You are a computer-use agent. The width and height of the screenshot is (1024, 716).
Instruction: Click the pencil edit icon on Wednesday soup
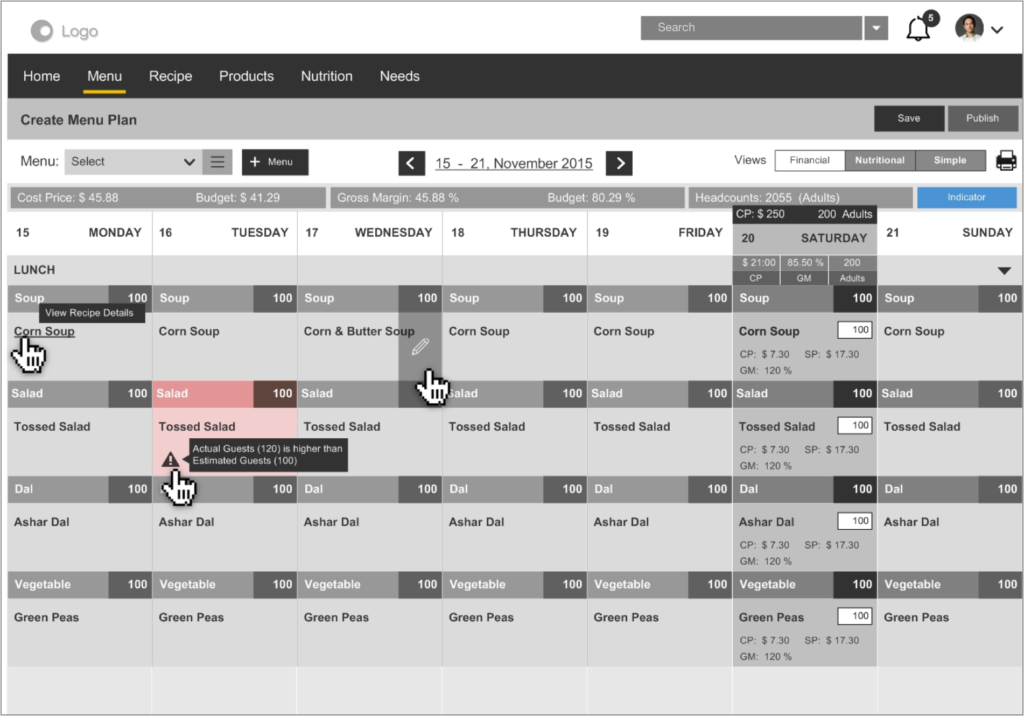pyautogui.click(x=420, y=347)
